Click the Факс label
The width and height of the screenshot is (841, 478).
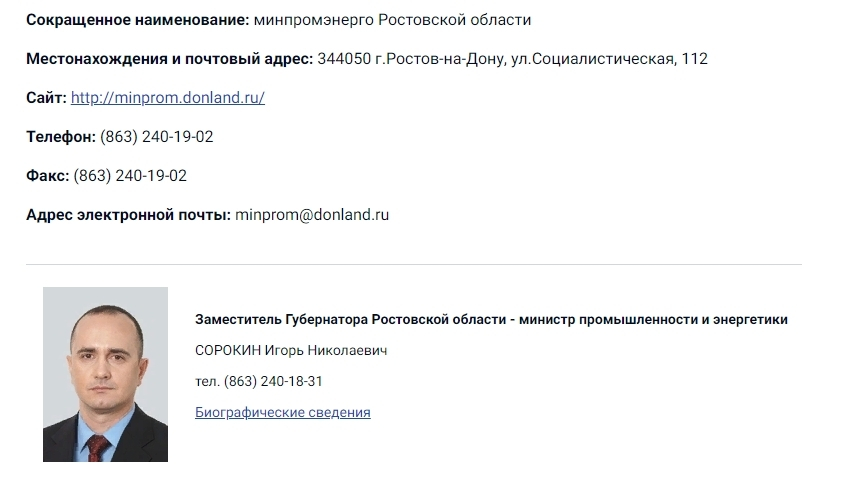point(47,176)
